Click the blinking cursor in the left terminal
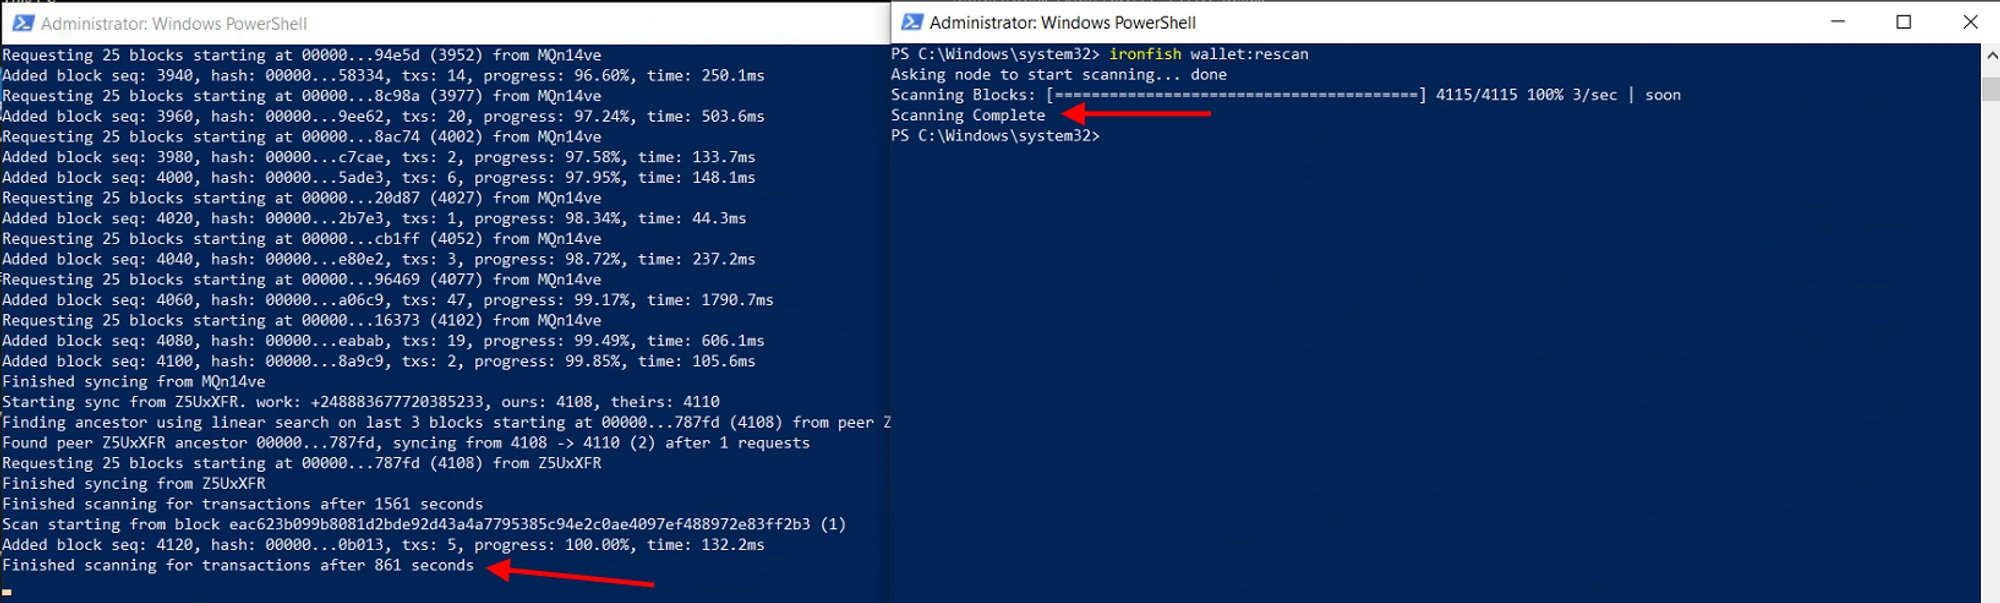 (7, 591)
